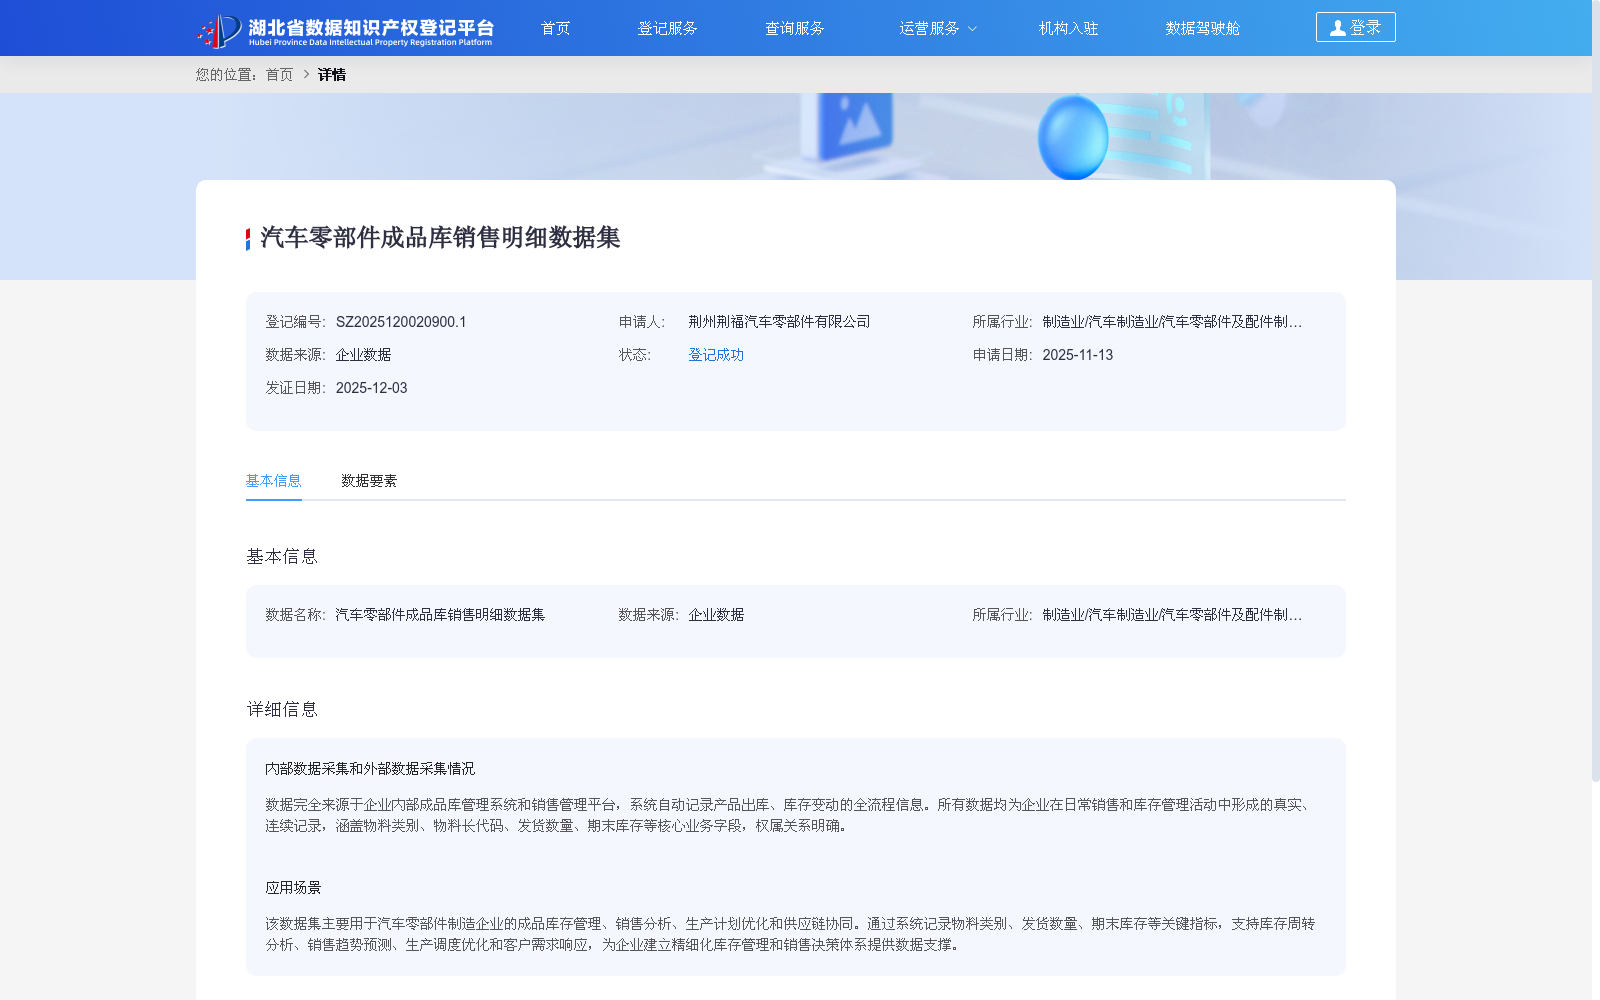Click the user icon in login button
1600x1000 pixels.
click(x=1337, y=28)
